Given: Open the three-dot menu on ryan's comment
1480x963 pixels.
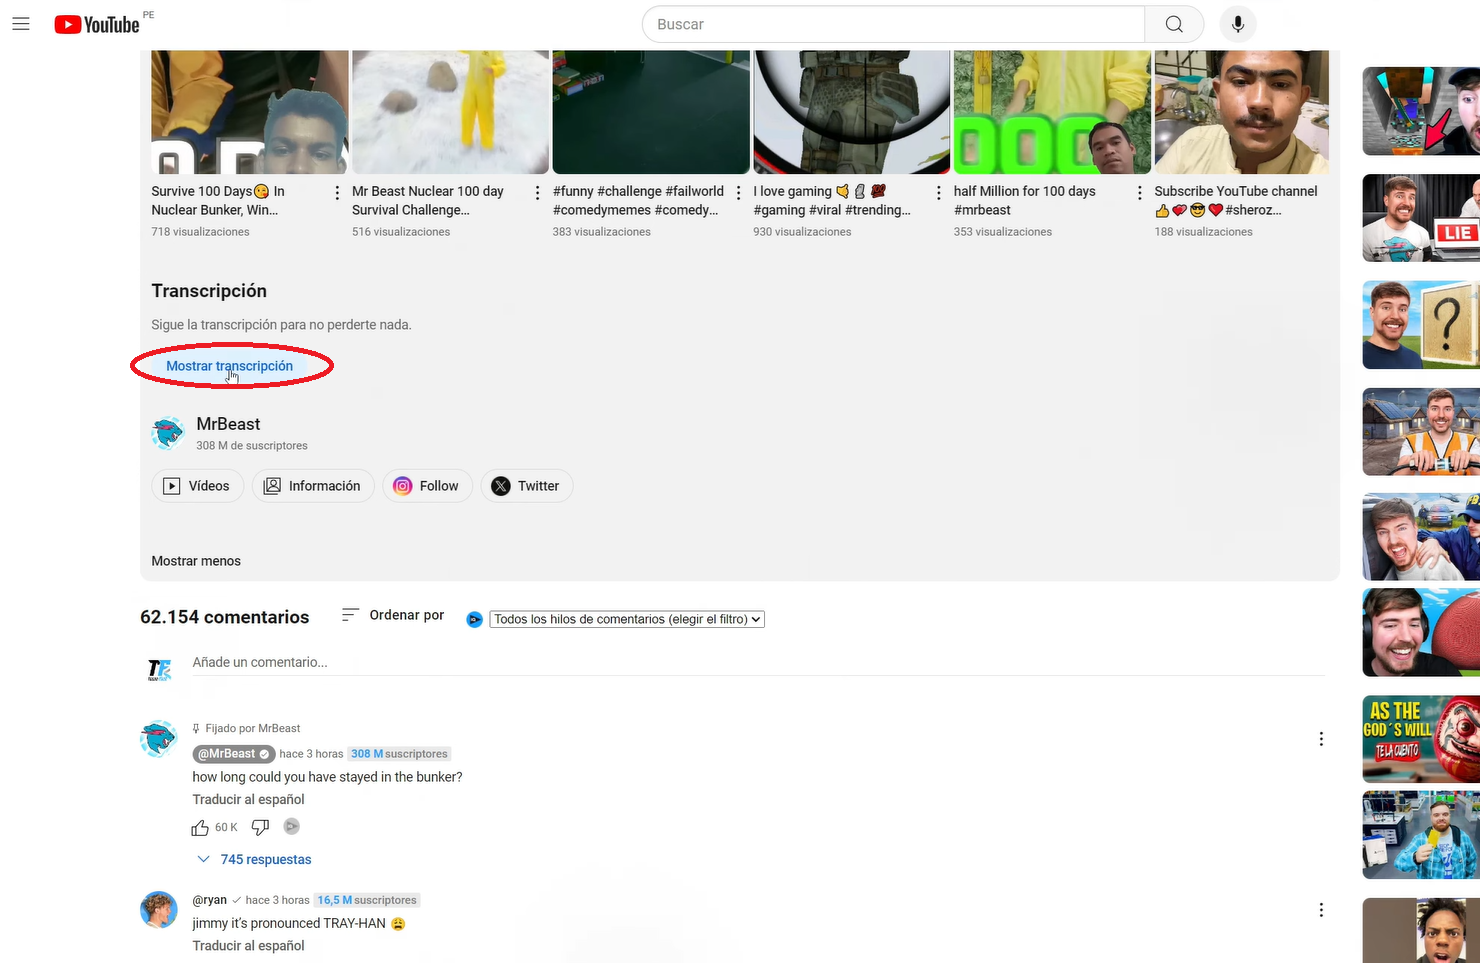Looking at the screenshot, I should click(x=1321, y=909).
